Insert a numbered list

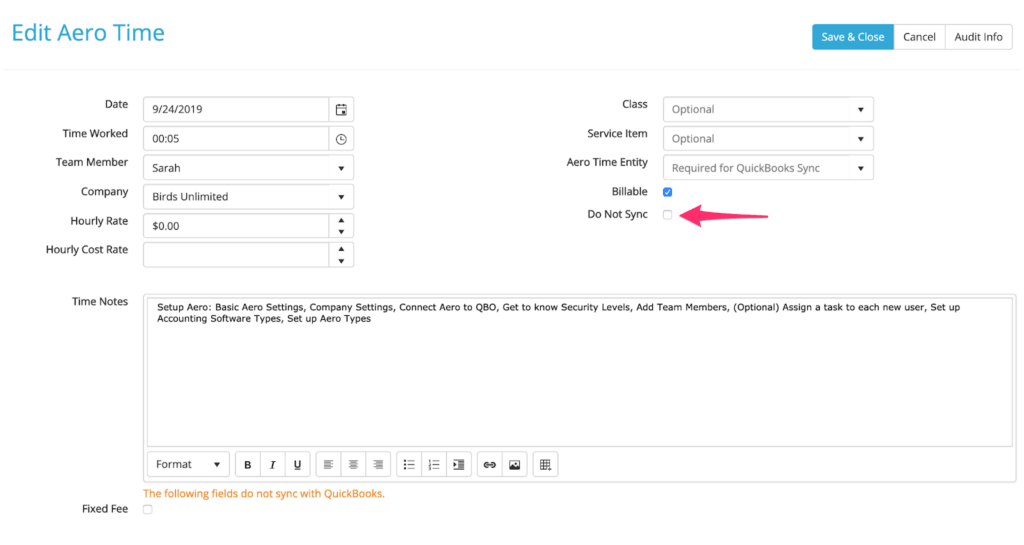pos(434,465)
